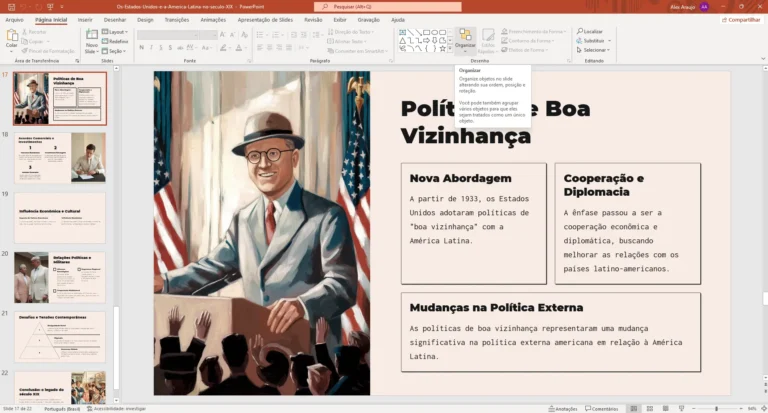Select slide 21 thumbnail
The width and height of the screenshot is (768, 413).
[x=60, y=337]
